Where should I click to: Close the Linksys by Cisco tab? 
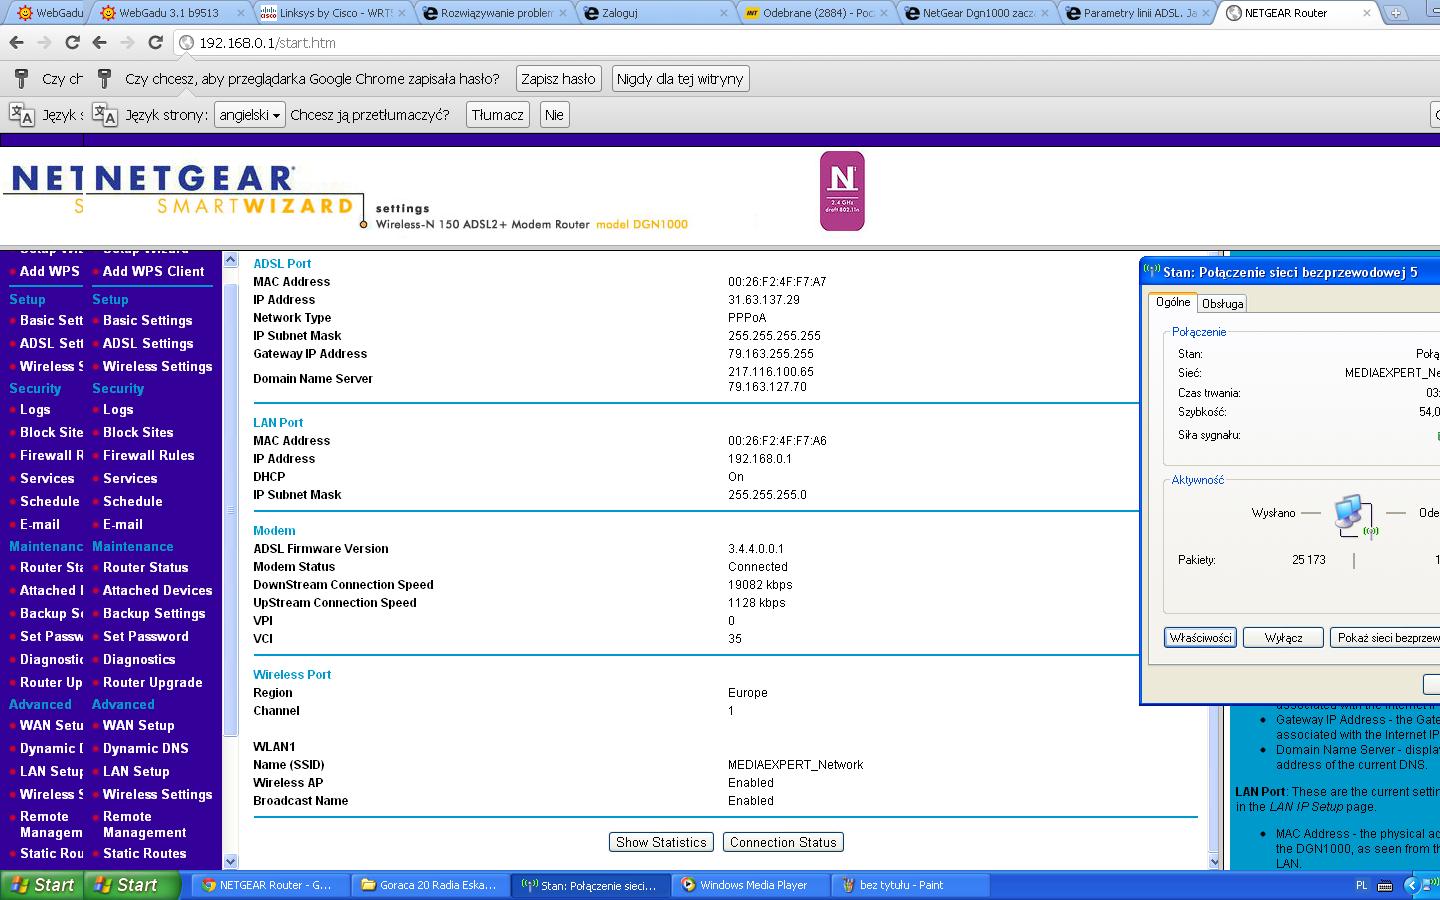[400, 13]
